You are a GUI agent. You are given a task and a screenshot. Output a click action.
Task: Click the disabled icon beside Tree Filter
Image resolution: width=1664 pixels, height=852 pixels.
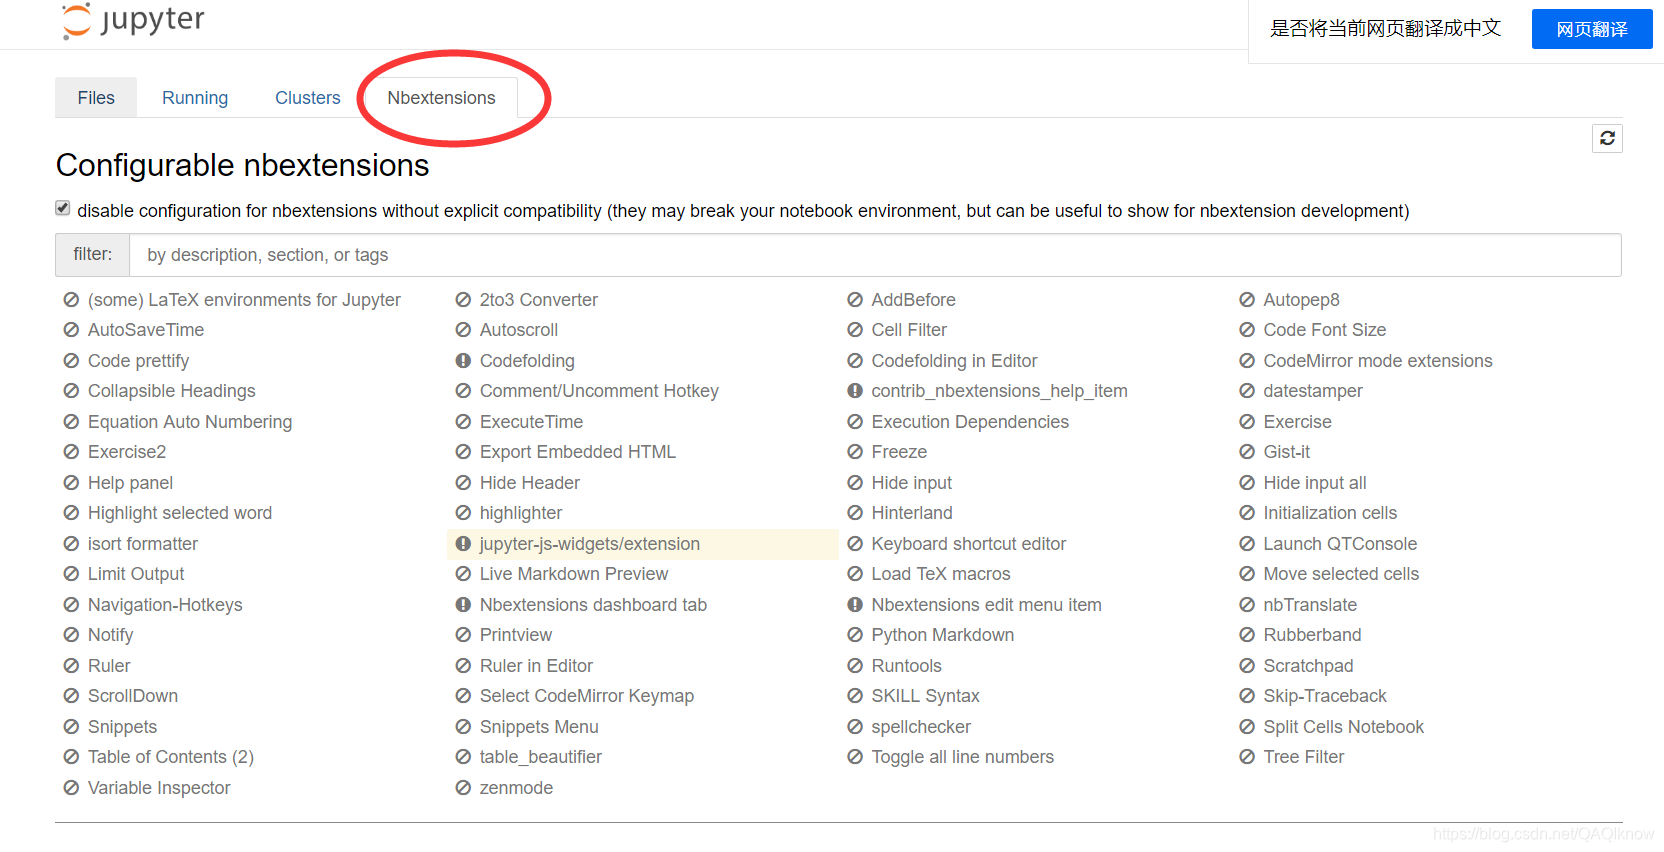[x=1247, y=757]
